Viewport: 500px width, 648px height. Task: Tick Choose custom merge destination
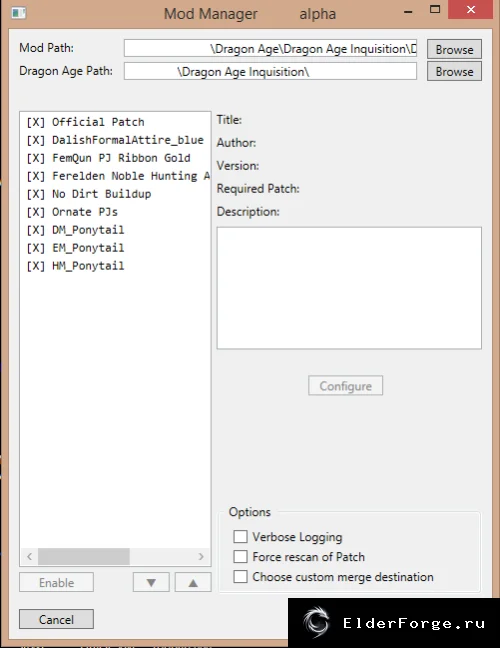240,576
